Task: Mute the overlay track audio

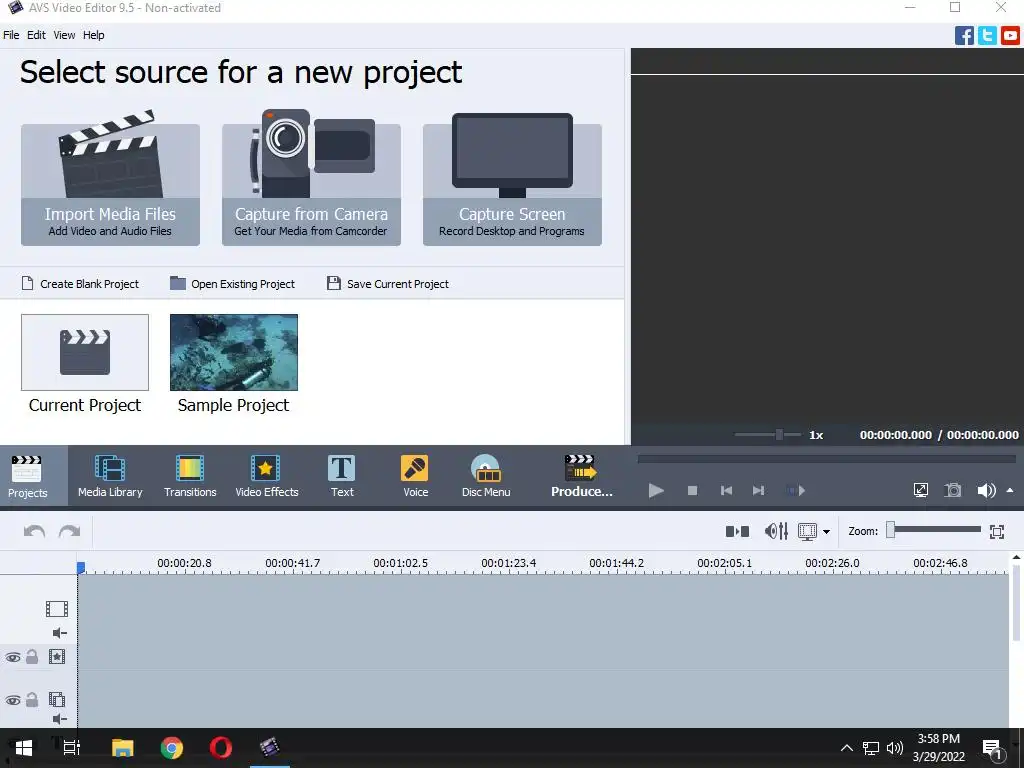Action: (x=59, y=719)
